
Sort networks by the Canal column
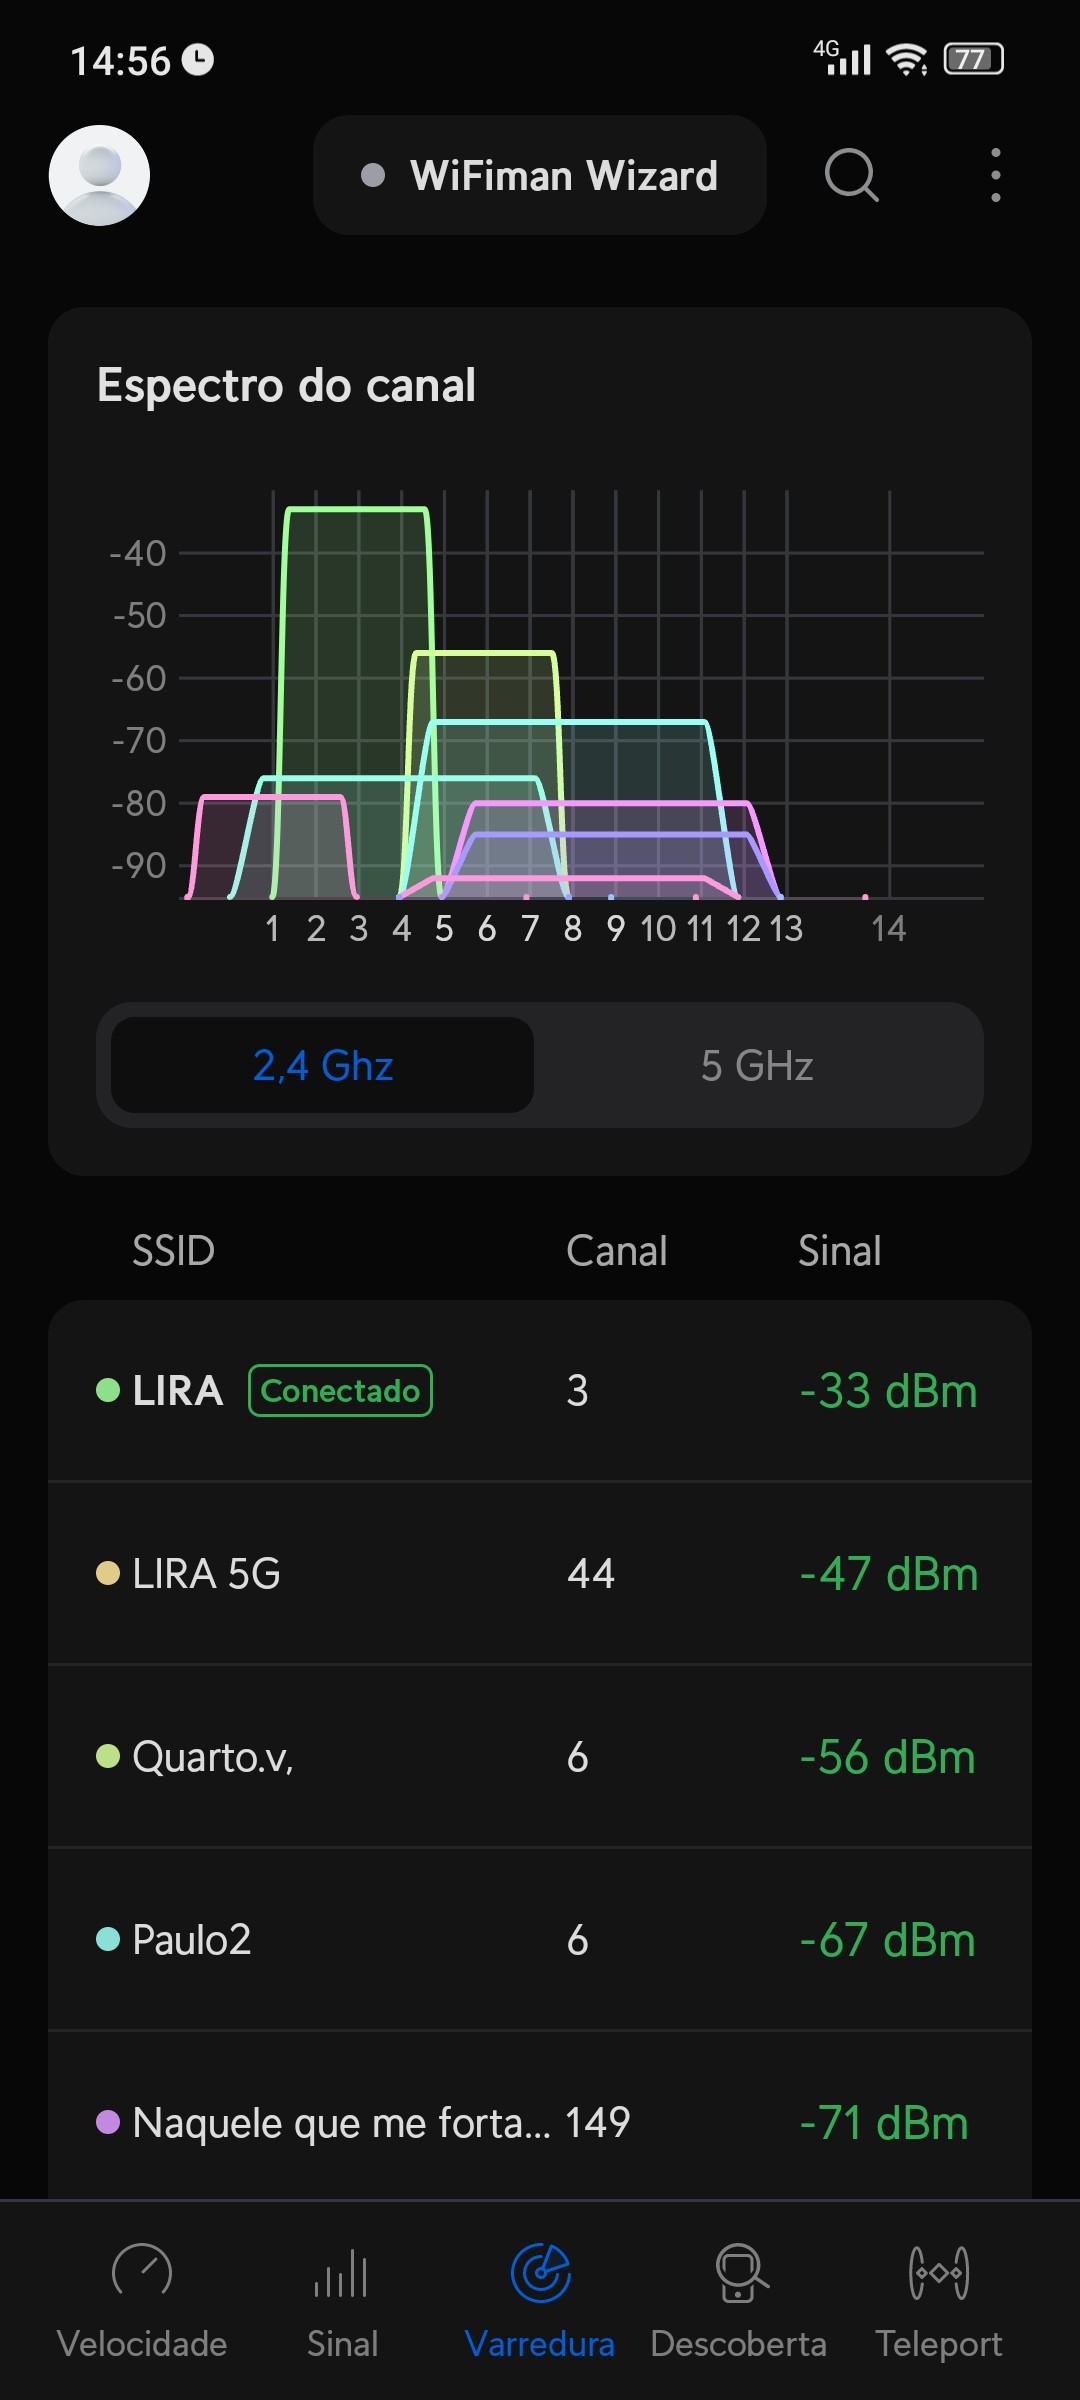[x=616, y=1251]
